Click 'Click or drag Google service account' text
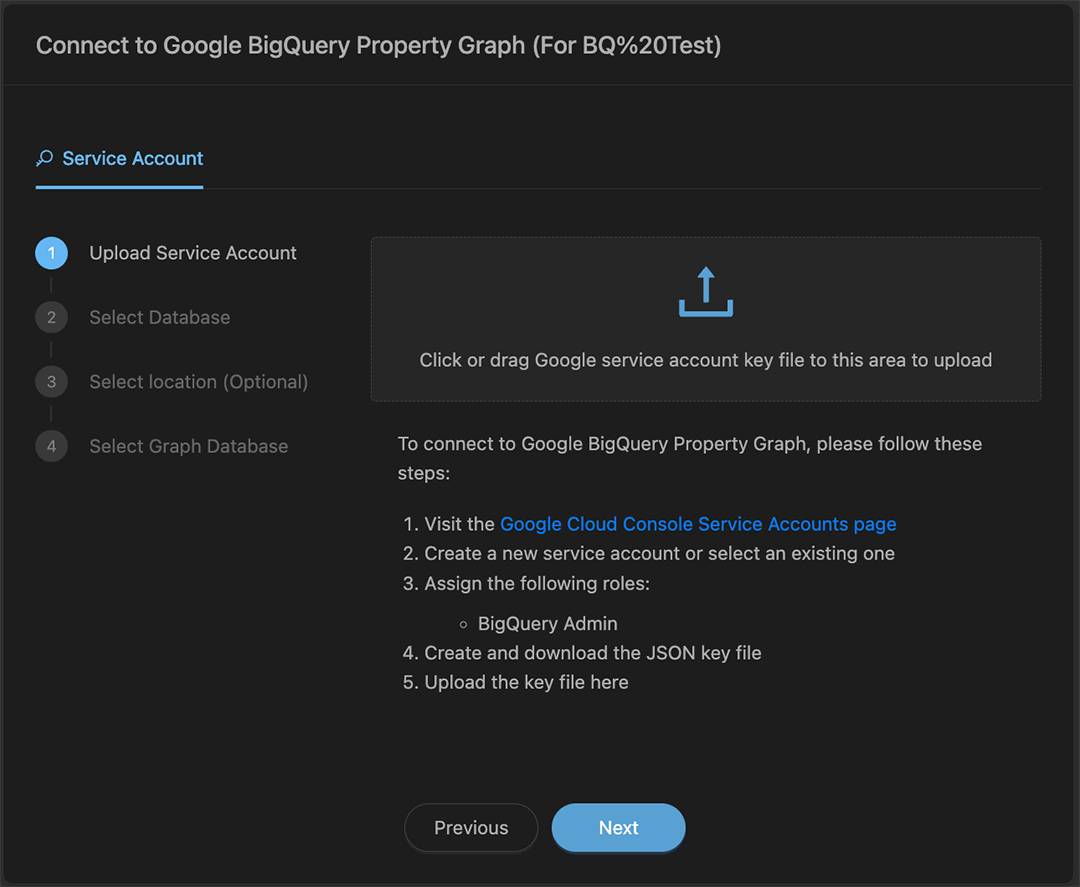The image size is (1080, 887). (x=706, y=360)
